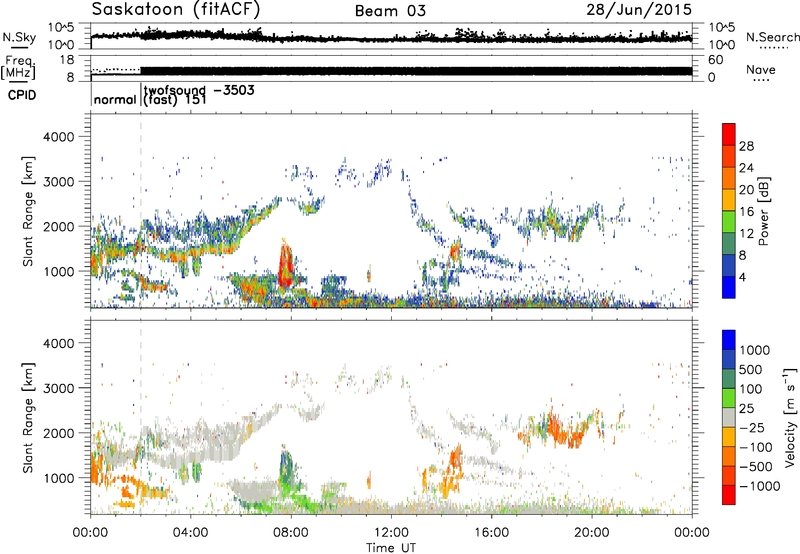The width and height of the screenshot is (800, 554).
Task: Click the "N.Search" legend label
Action: (772, 37)
